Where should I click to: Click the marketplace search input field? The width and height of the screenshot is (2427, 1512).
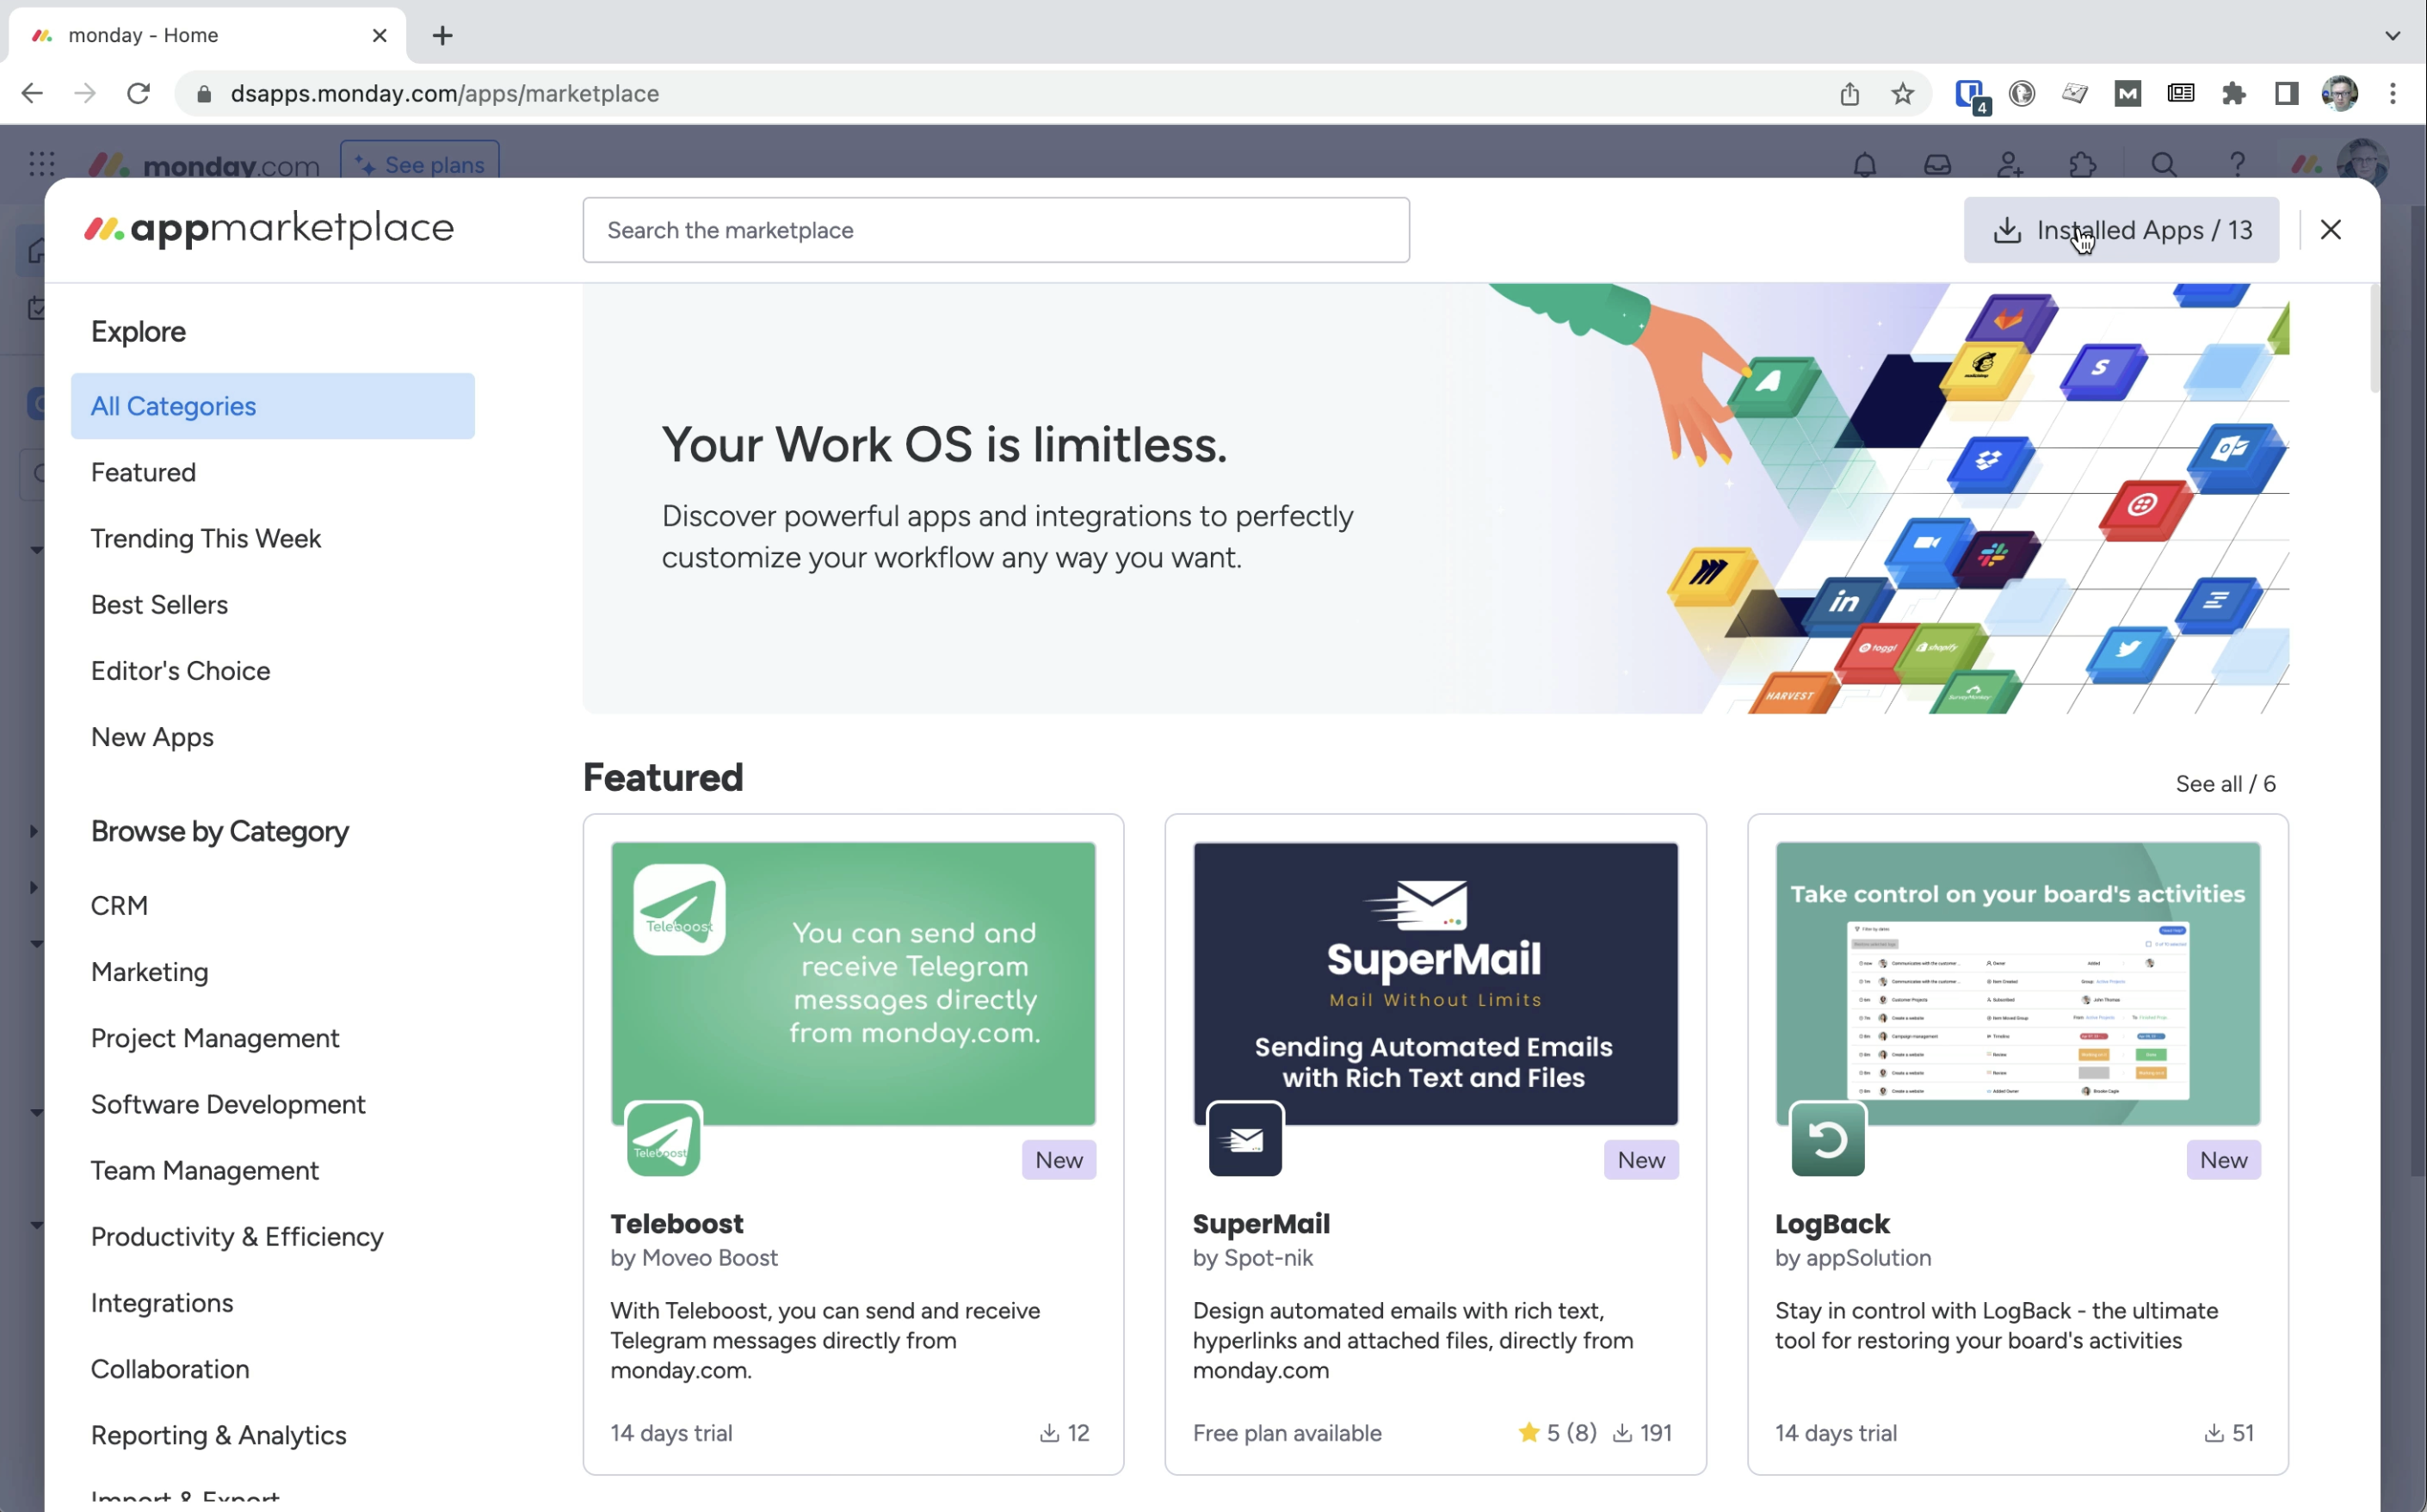[x=995, y=230]
